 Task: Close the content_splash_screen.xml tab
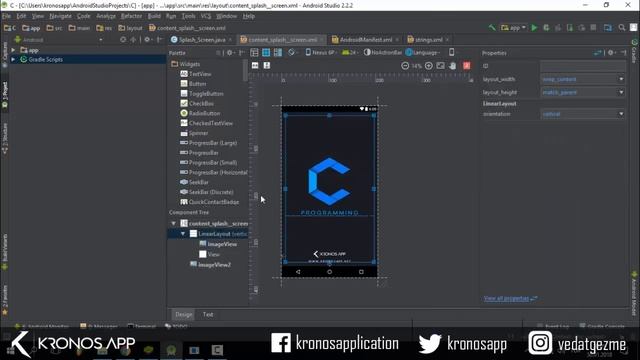(x=322, y=40)
